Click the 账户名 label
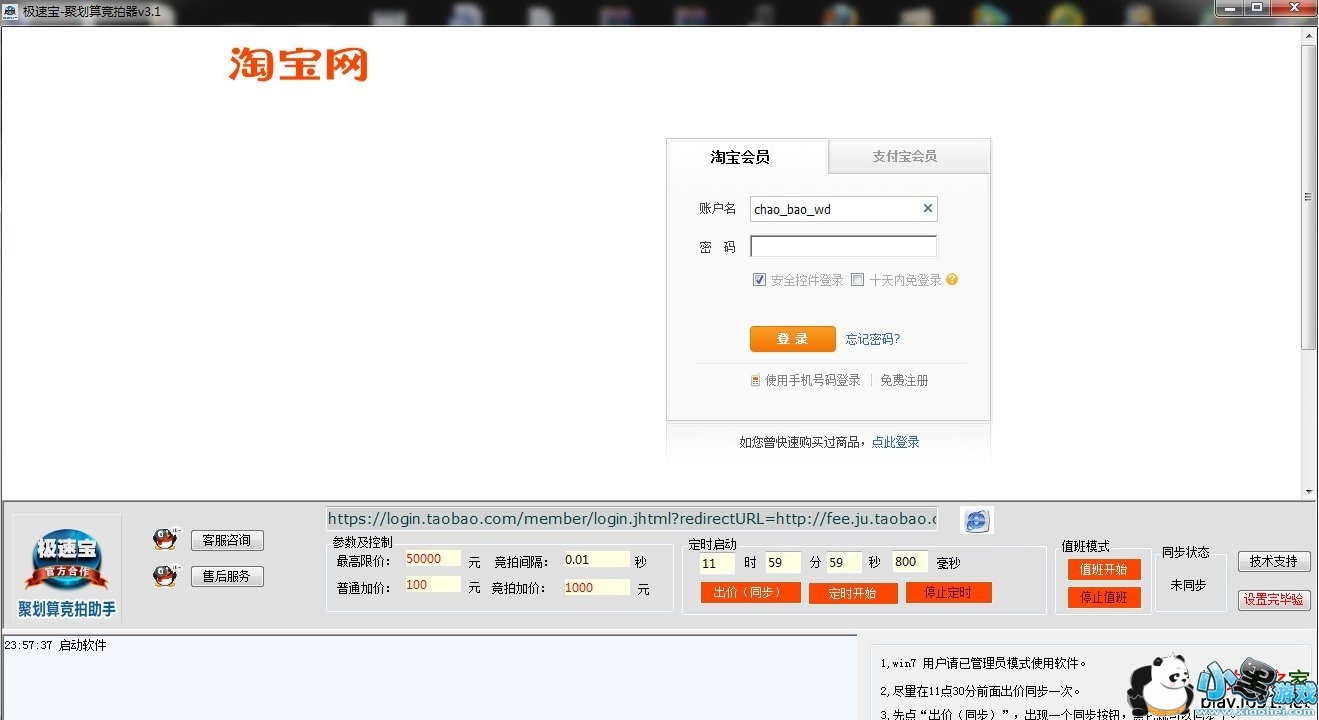 pos(717,209)
